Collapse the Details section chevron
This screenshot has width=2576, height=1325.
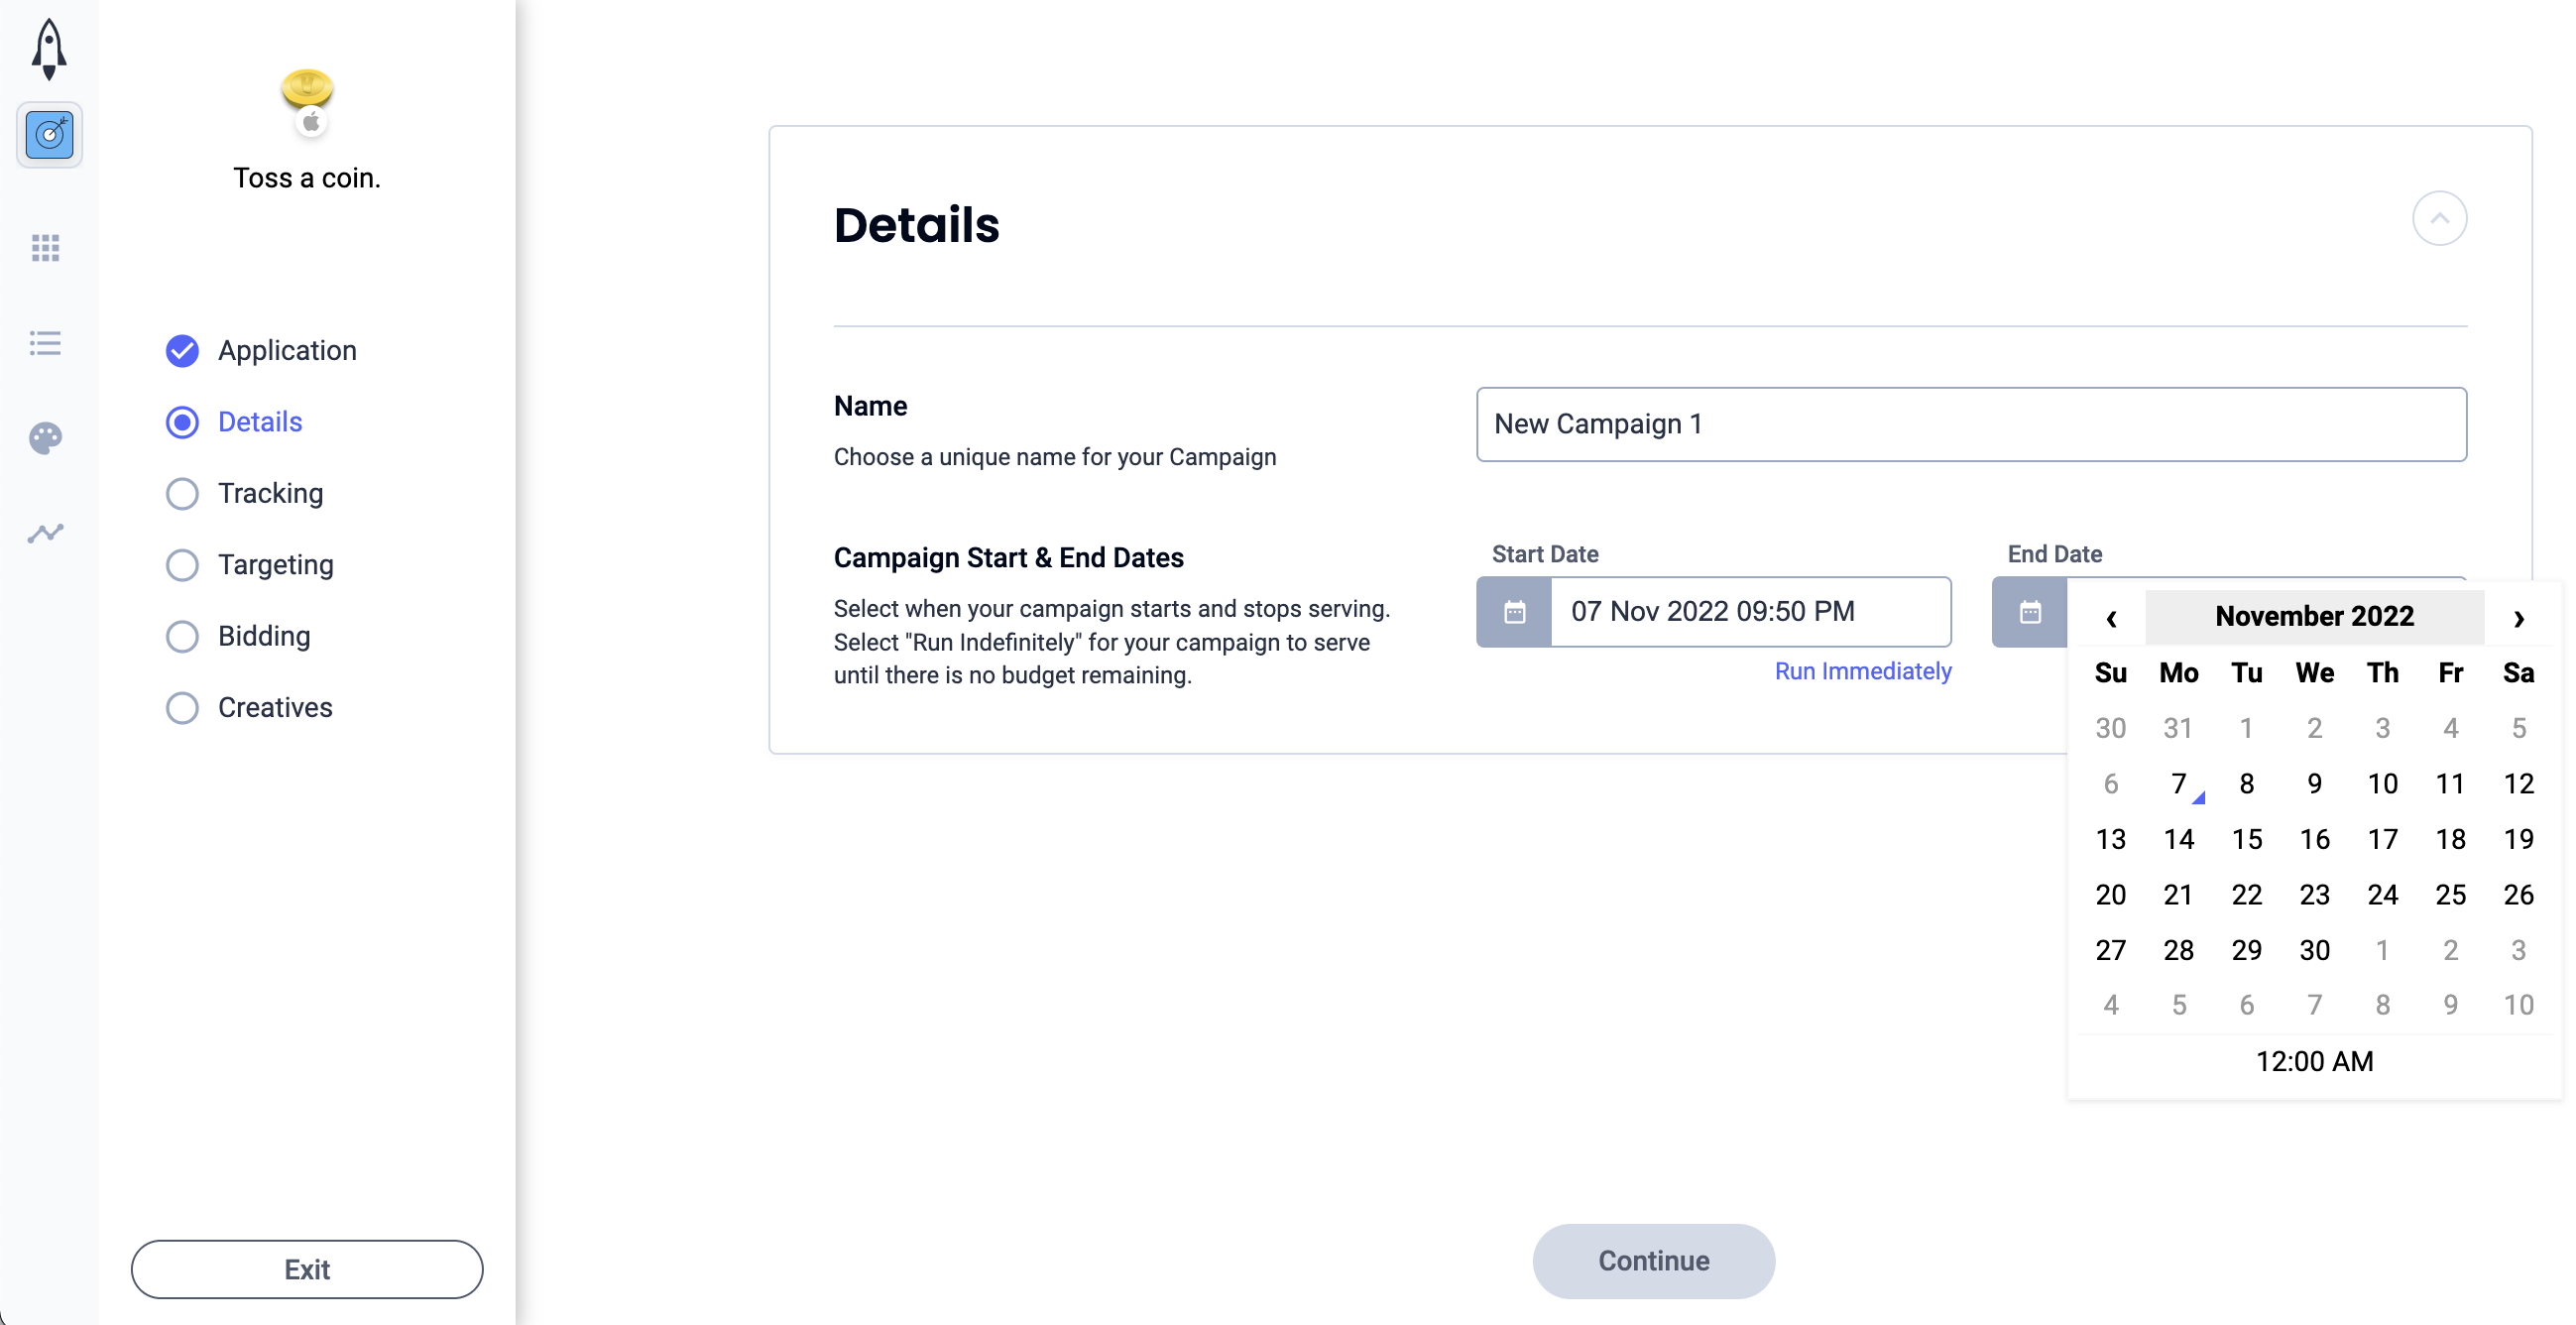click(2439, 218)
